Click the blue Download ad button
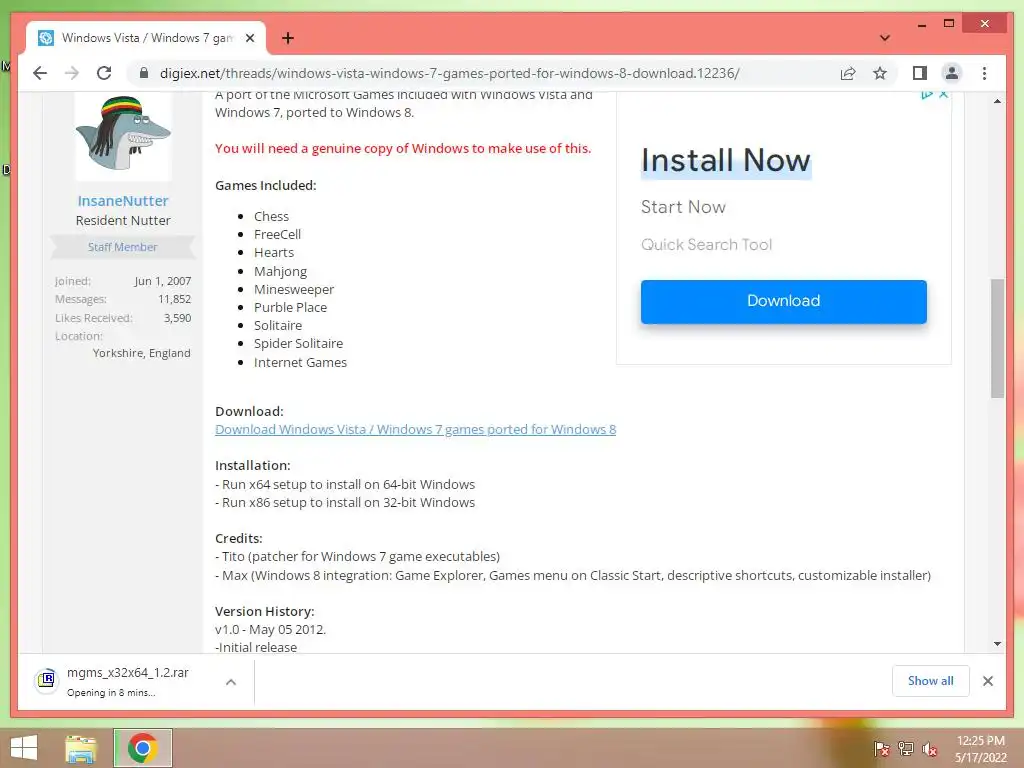Screen dimensions: 1024x768 pyautogui.click(x=783, y=301)
